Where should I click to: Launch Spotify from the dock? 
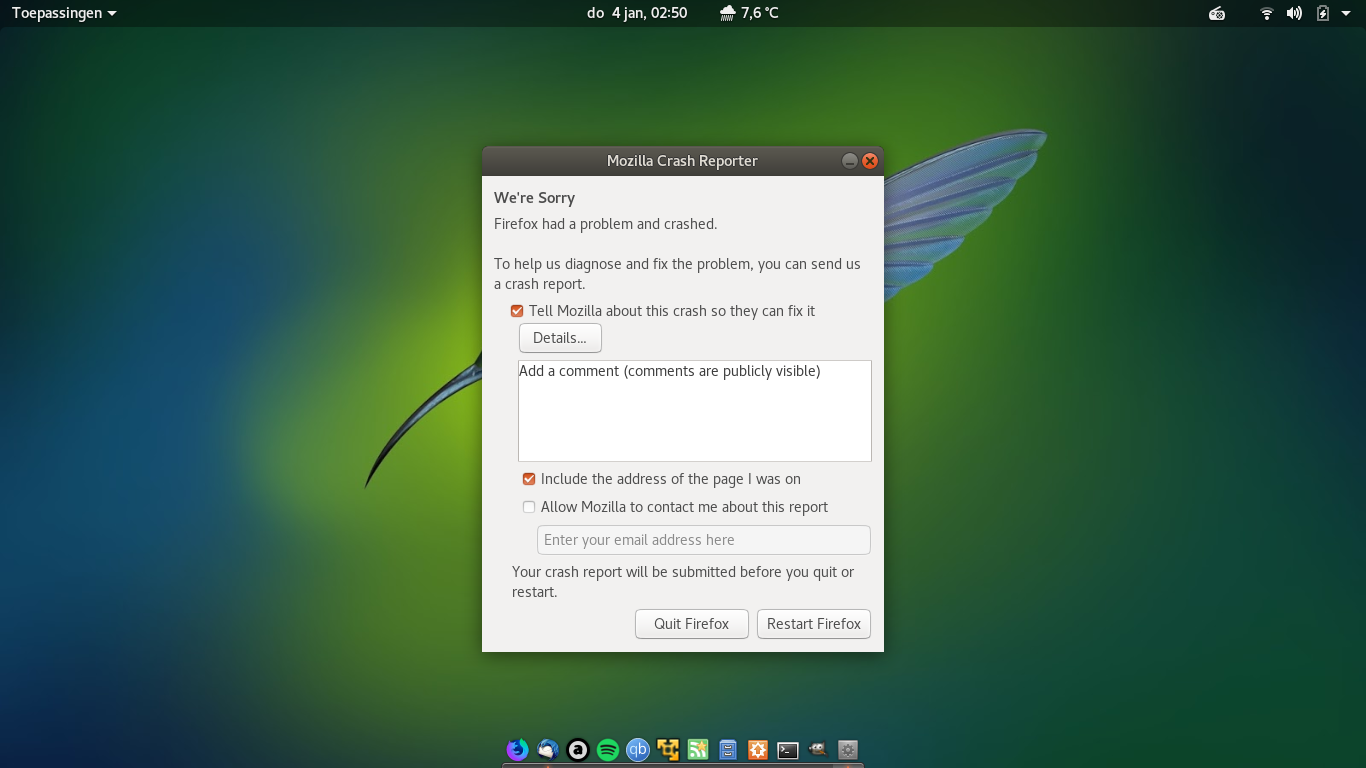tap(607, 749)
